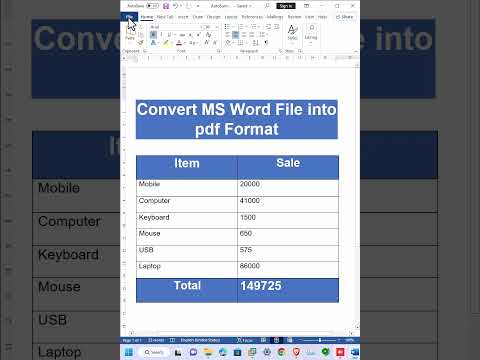Viewport: 480px width, 360px height.
Task: Open the Font dialog launcher
Action: (219, 51)
